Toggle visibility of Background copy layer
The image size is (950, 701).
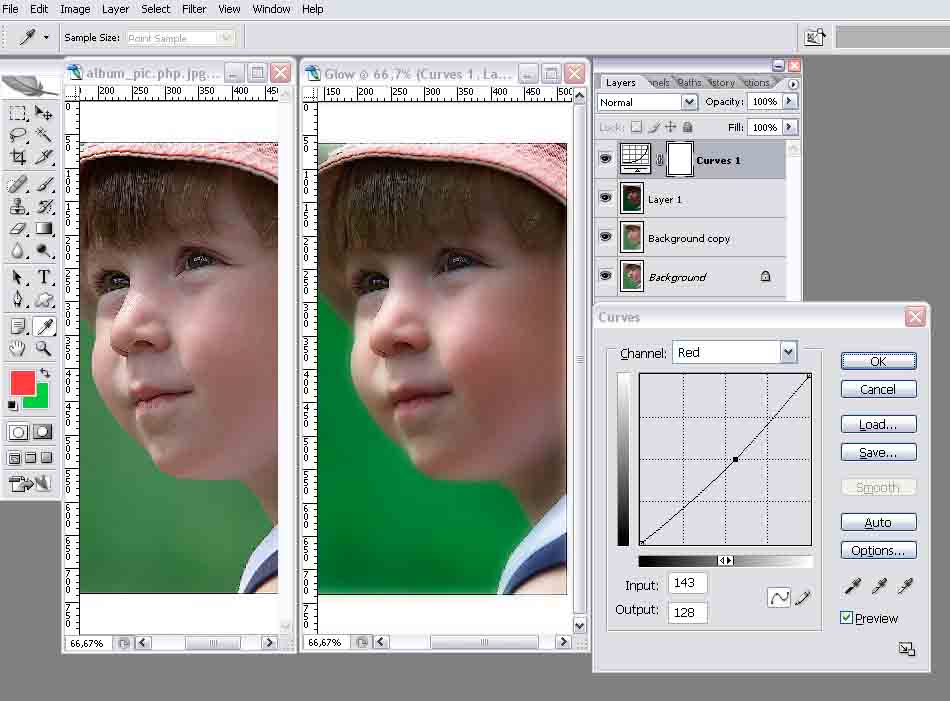click(605, 237)
